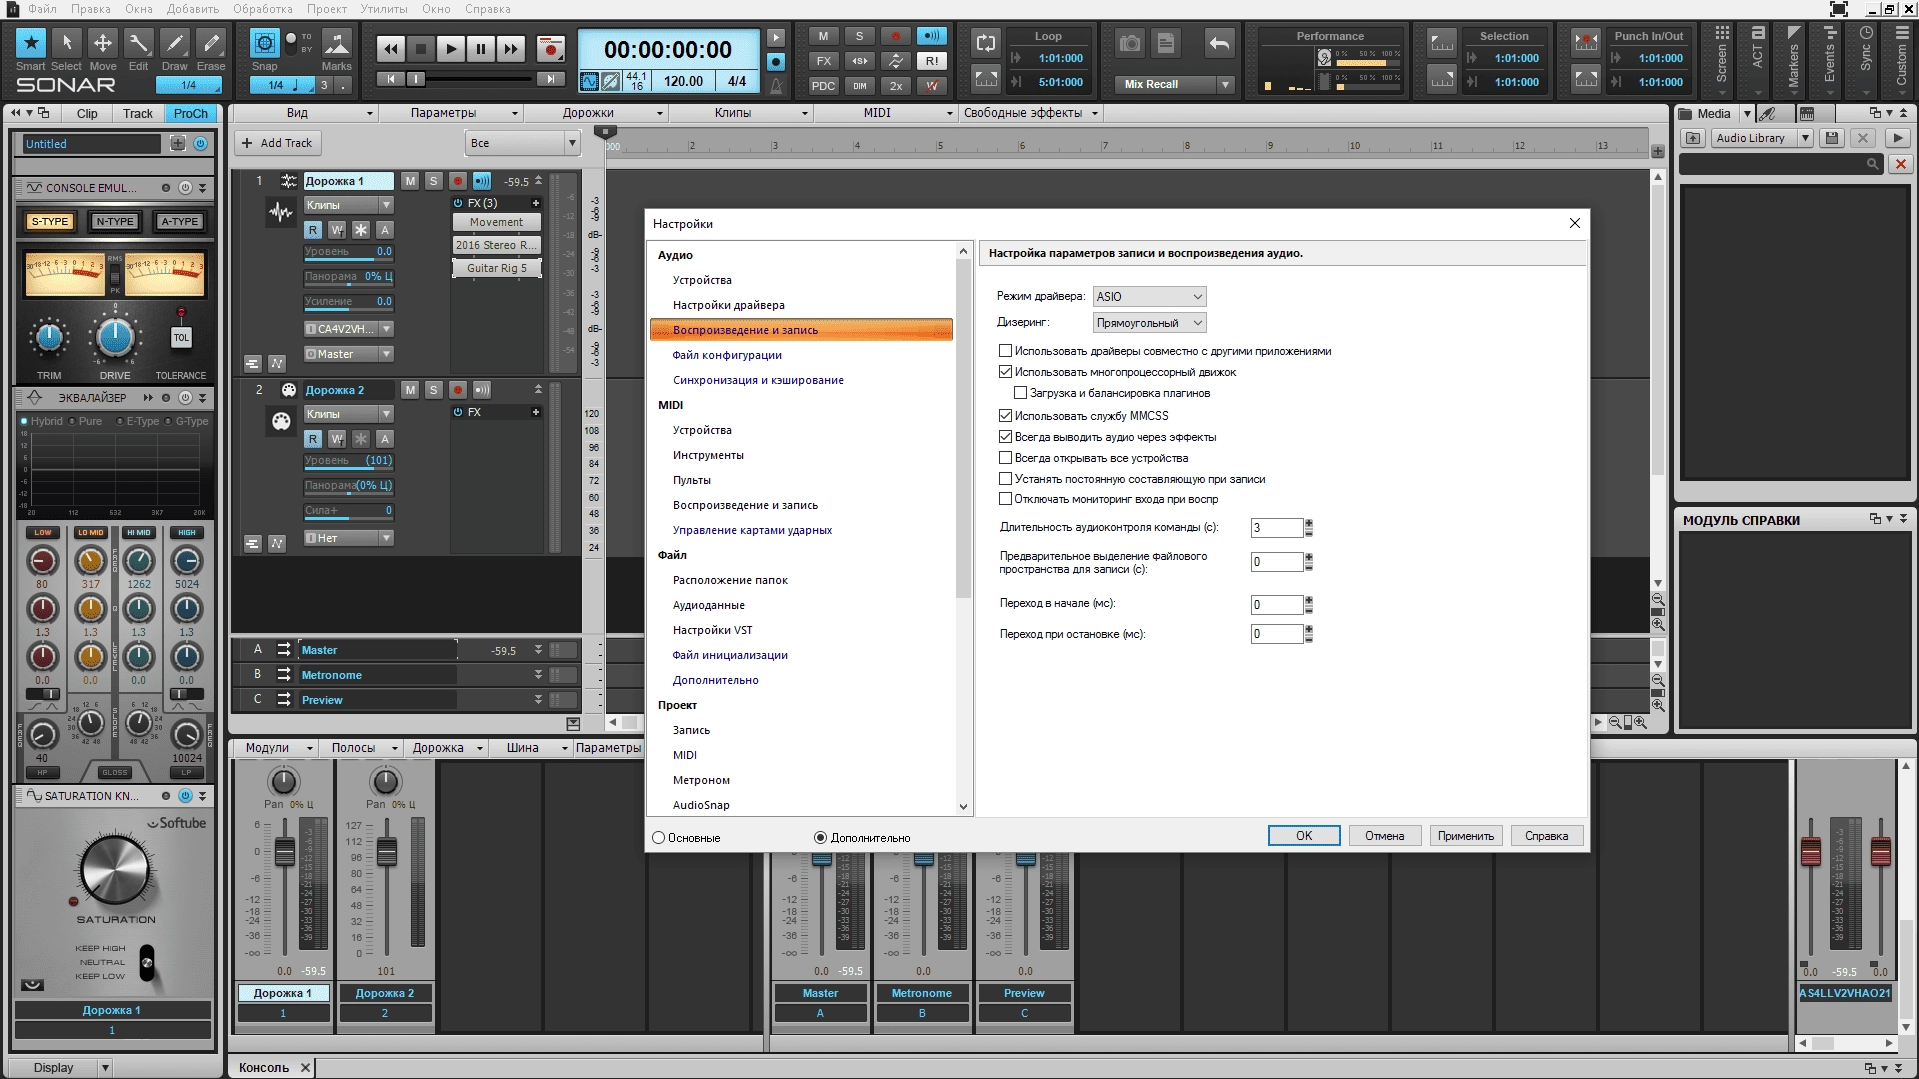Image resolution: width=1919 pixels, height=1079 pixels.
Task: Click the R! reset button in Mix module
Action: tap(932, 61)
